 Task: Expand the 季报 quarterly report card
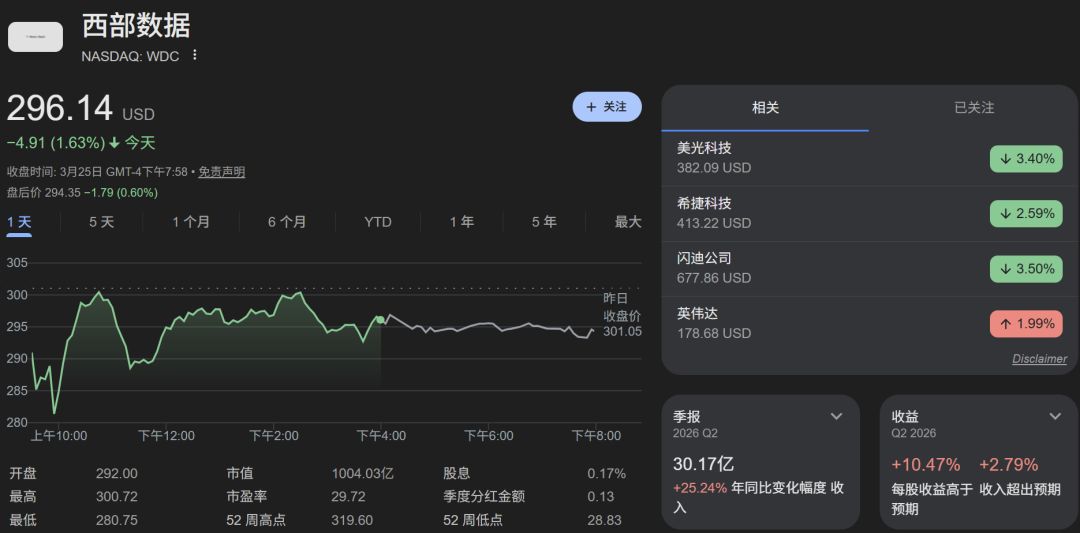(837, 416)
